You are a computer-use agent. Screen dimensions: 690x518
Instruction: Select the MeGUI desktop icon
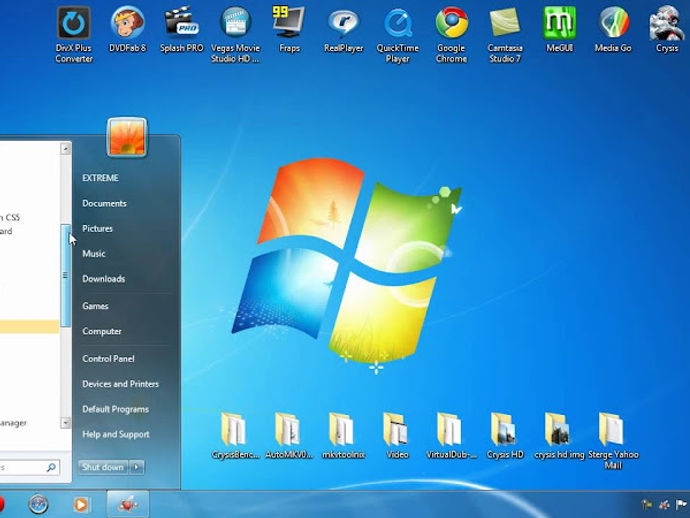(x=559, y=30)
